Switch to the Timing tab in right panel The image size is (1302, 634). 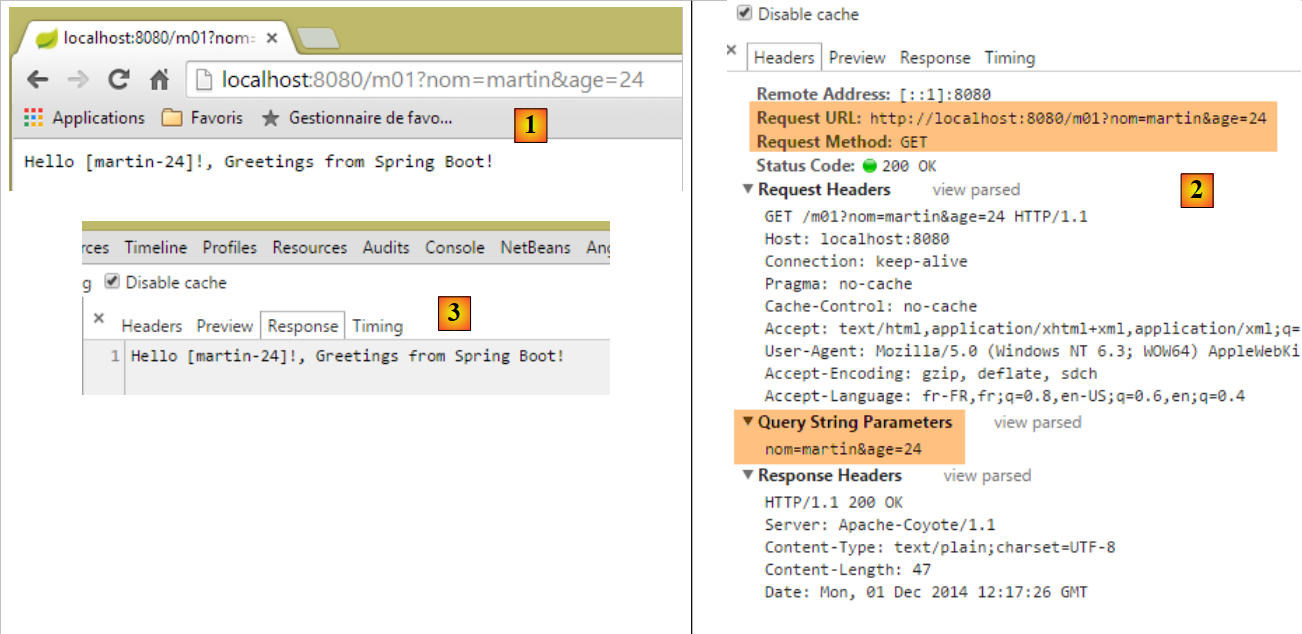coord(1009,58)
